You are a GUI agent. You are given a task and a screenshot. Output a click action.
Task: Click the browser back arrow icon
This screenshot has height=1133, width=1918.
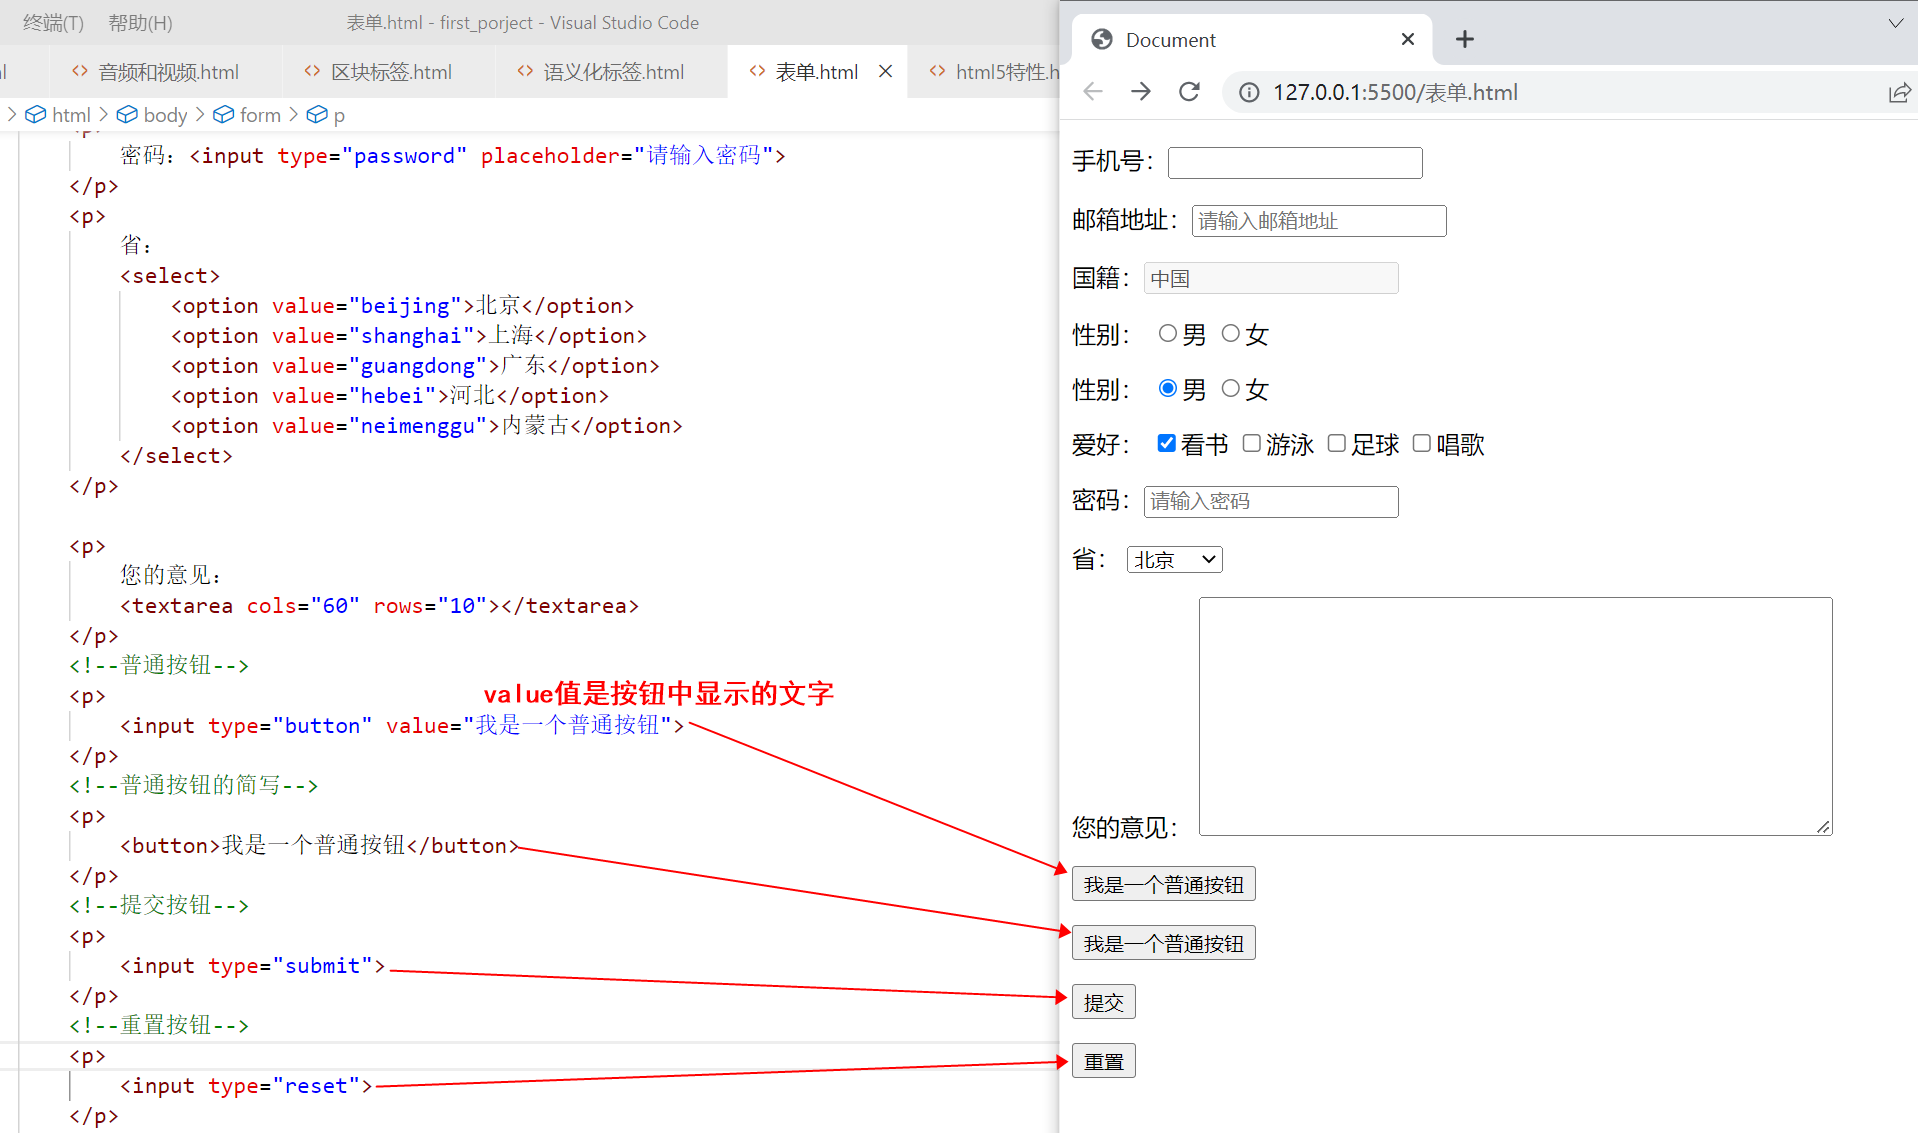(1093, 92)
